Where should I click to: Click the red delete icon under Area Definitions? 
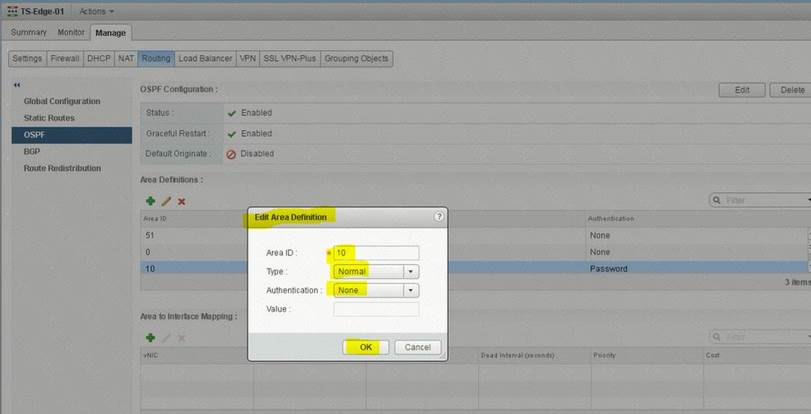click(181, 201)
